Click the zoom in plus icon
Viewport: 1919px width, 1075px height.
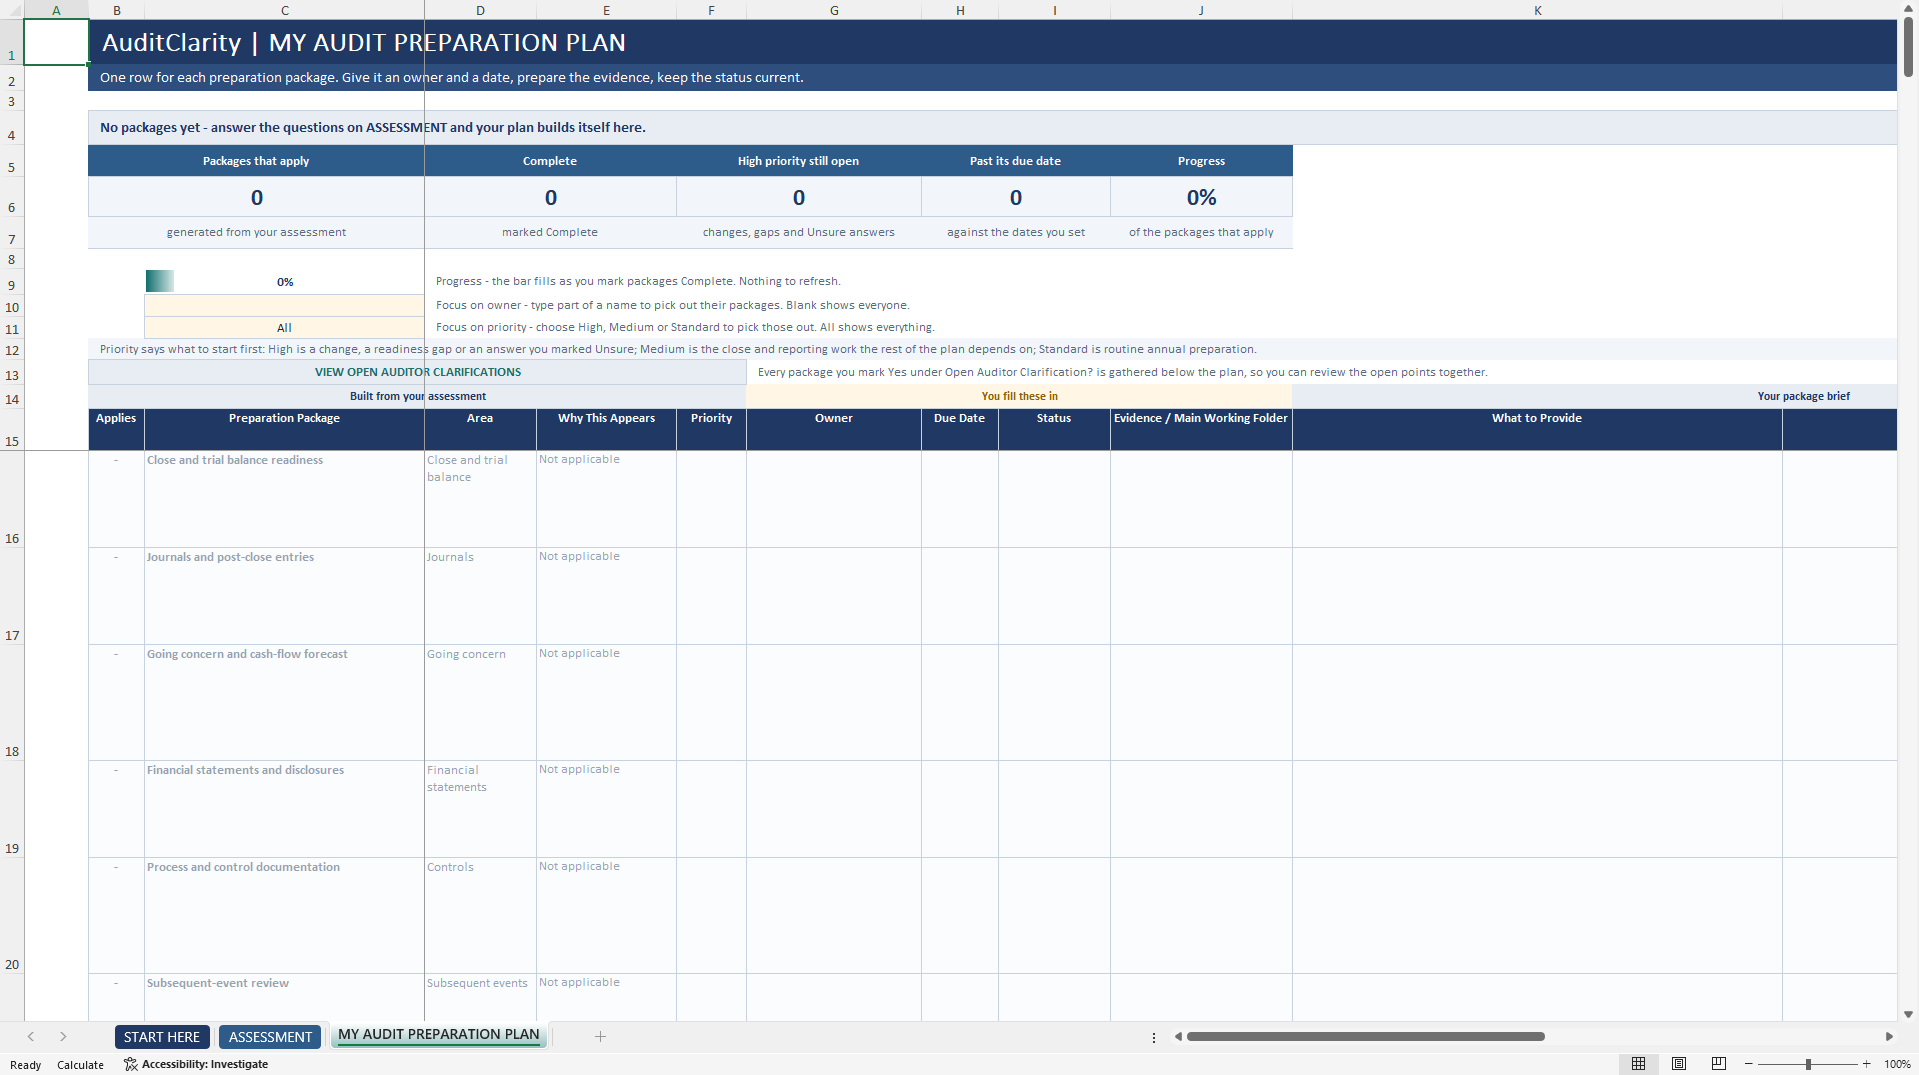1866,1064
